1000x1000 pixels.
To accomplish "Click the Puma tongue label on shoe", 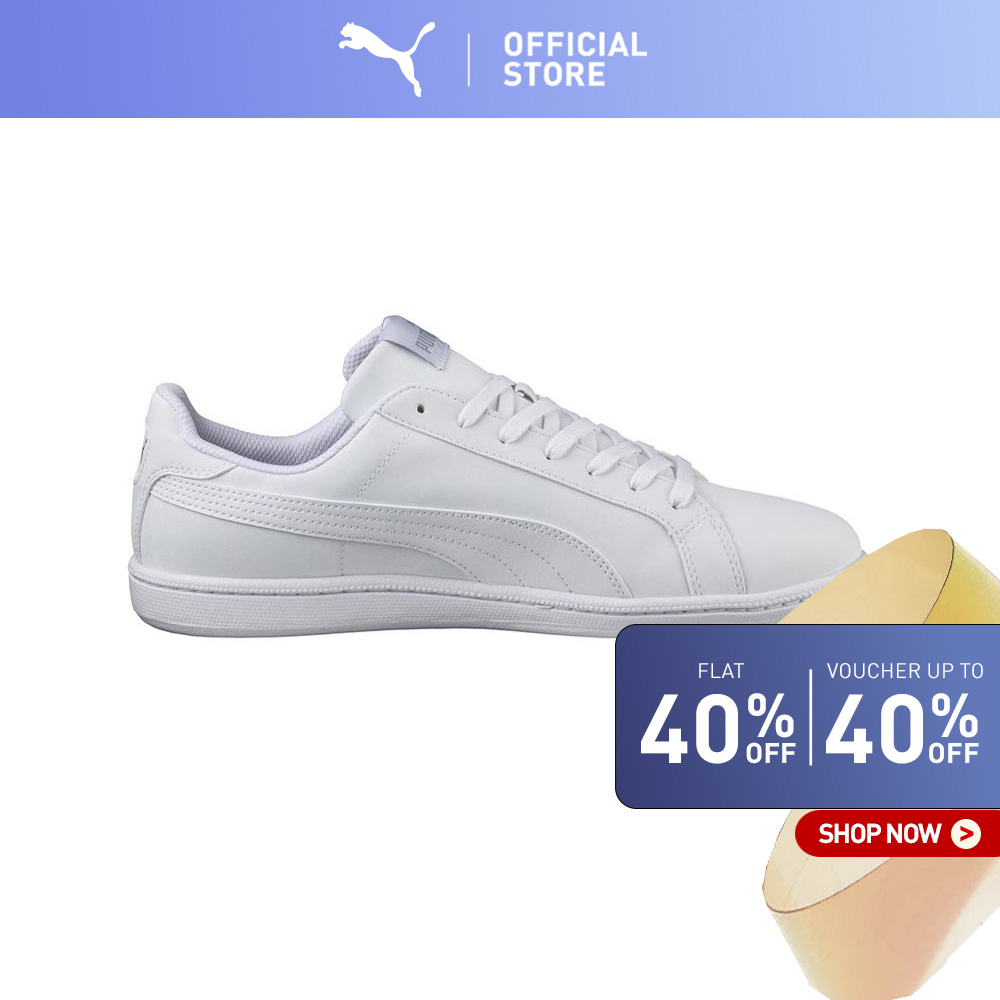I will (x=425, y=344).
